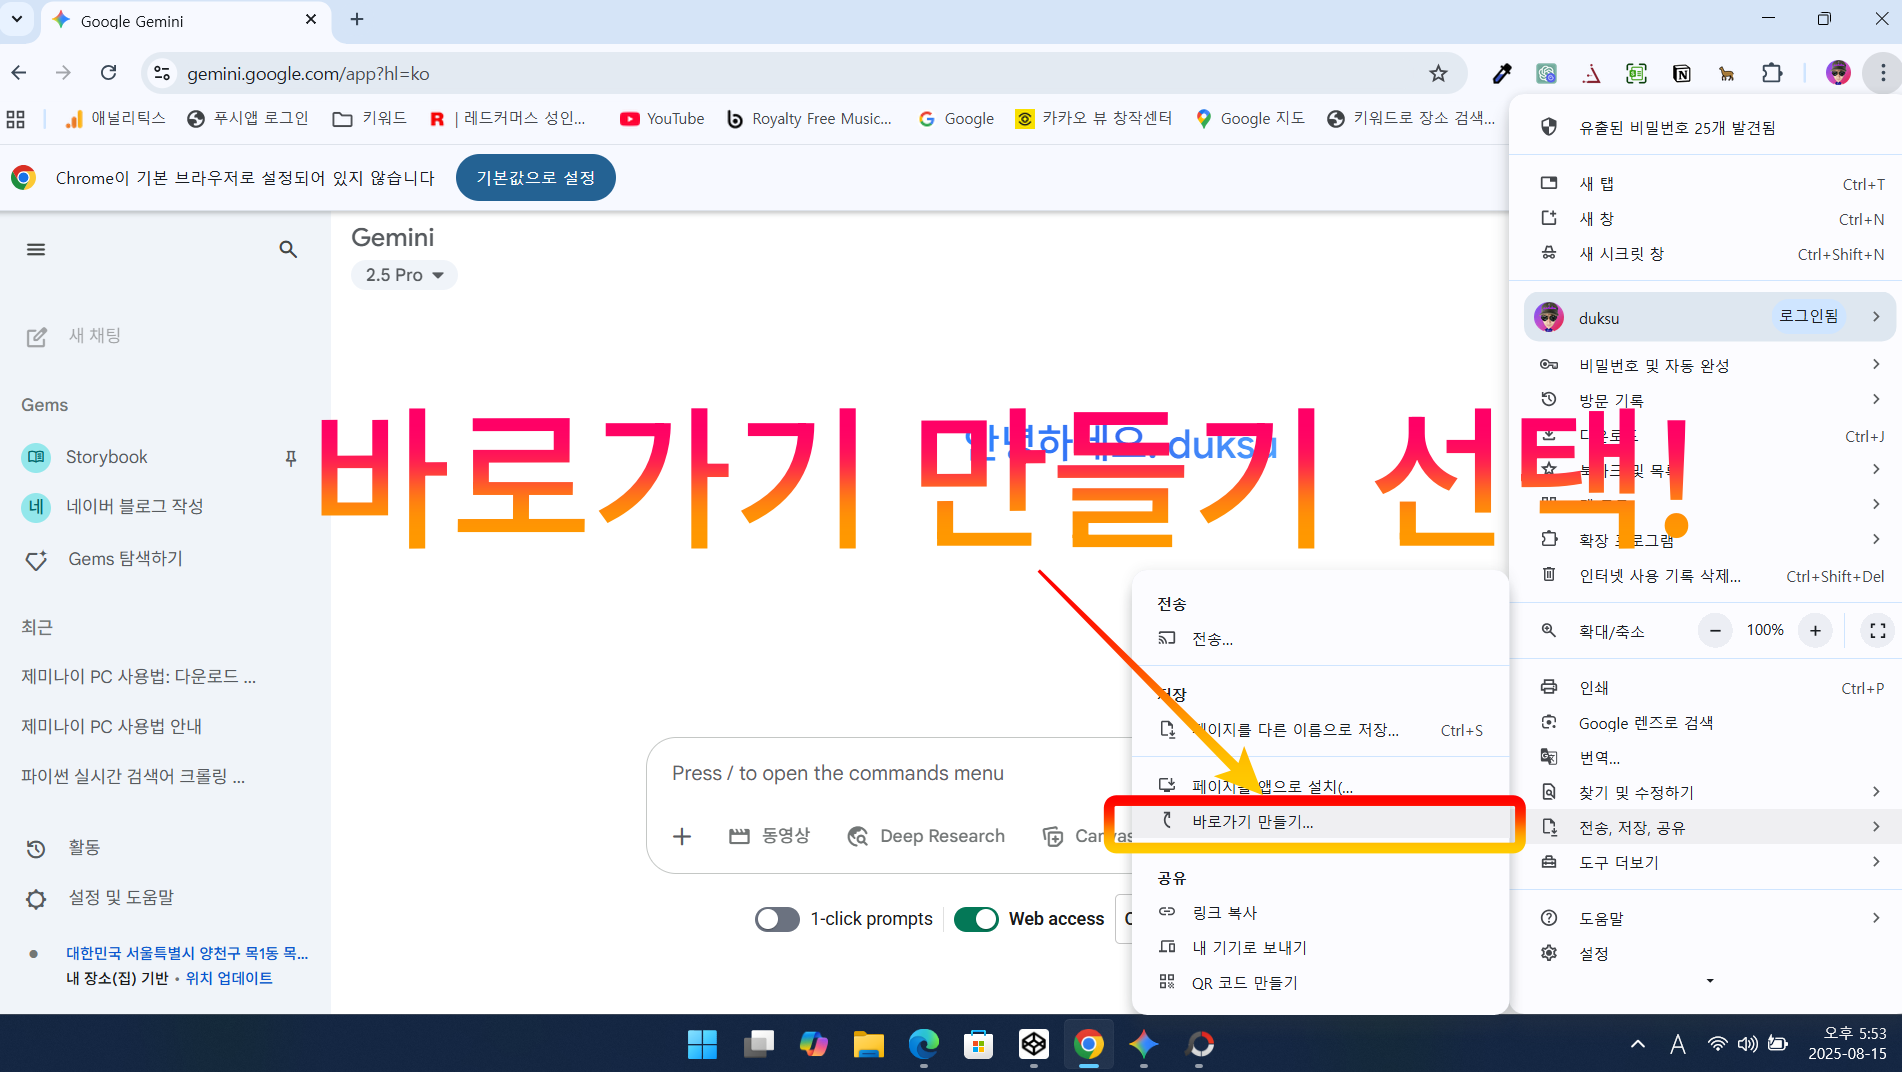1902x1072 pixels.
Task: Open the apps grid icon in bookmarks bar
Action: point(16,119)
